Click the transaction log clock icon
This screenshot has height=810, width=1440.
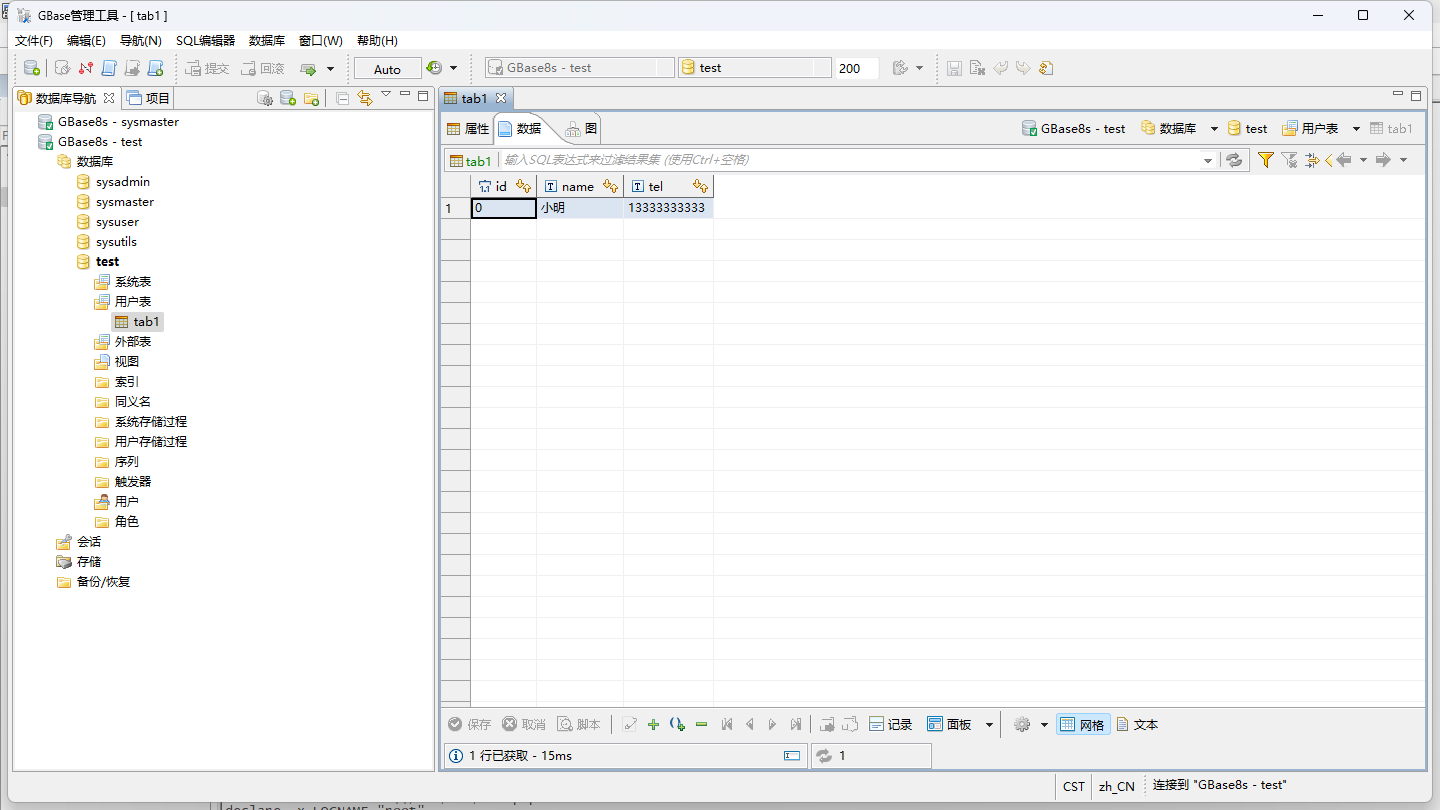click(x=434, y=68)
